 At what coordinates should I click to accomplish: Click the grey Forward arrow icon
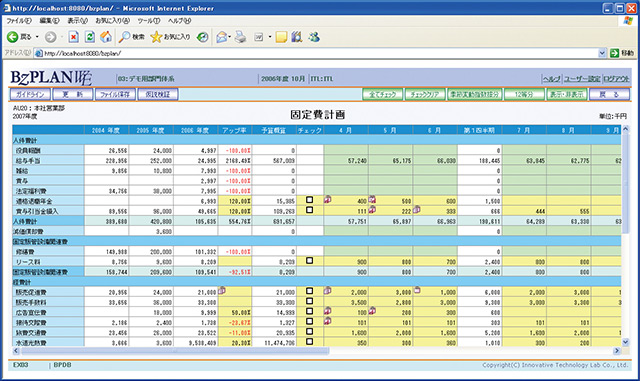coord(51,37)
